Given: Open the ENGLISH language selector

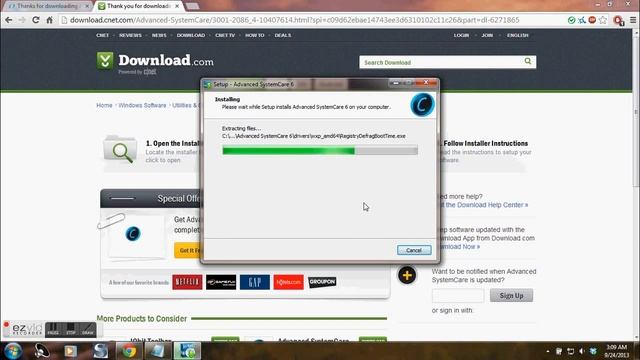Looking at the screenshot, I should click(x=518, y=36).
